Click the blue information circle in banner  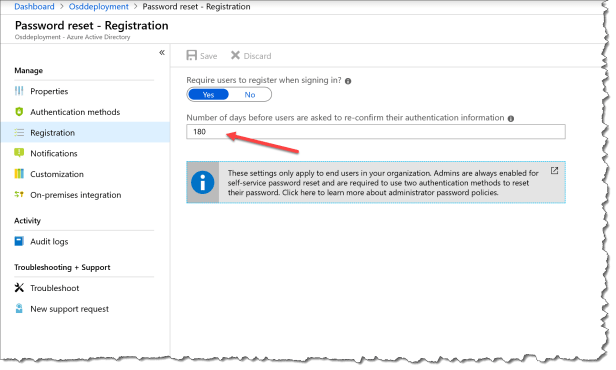(203, 182)
